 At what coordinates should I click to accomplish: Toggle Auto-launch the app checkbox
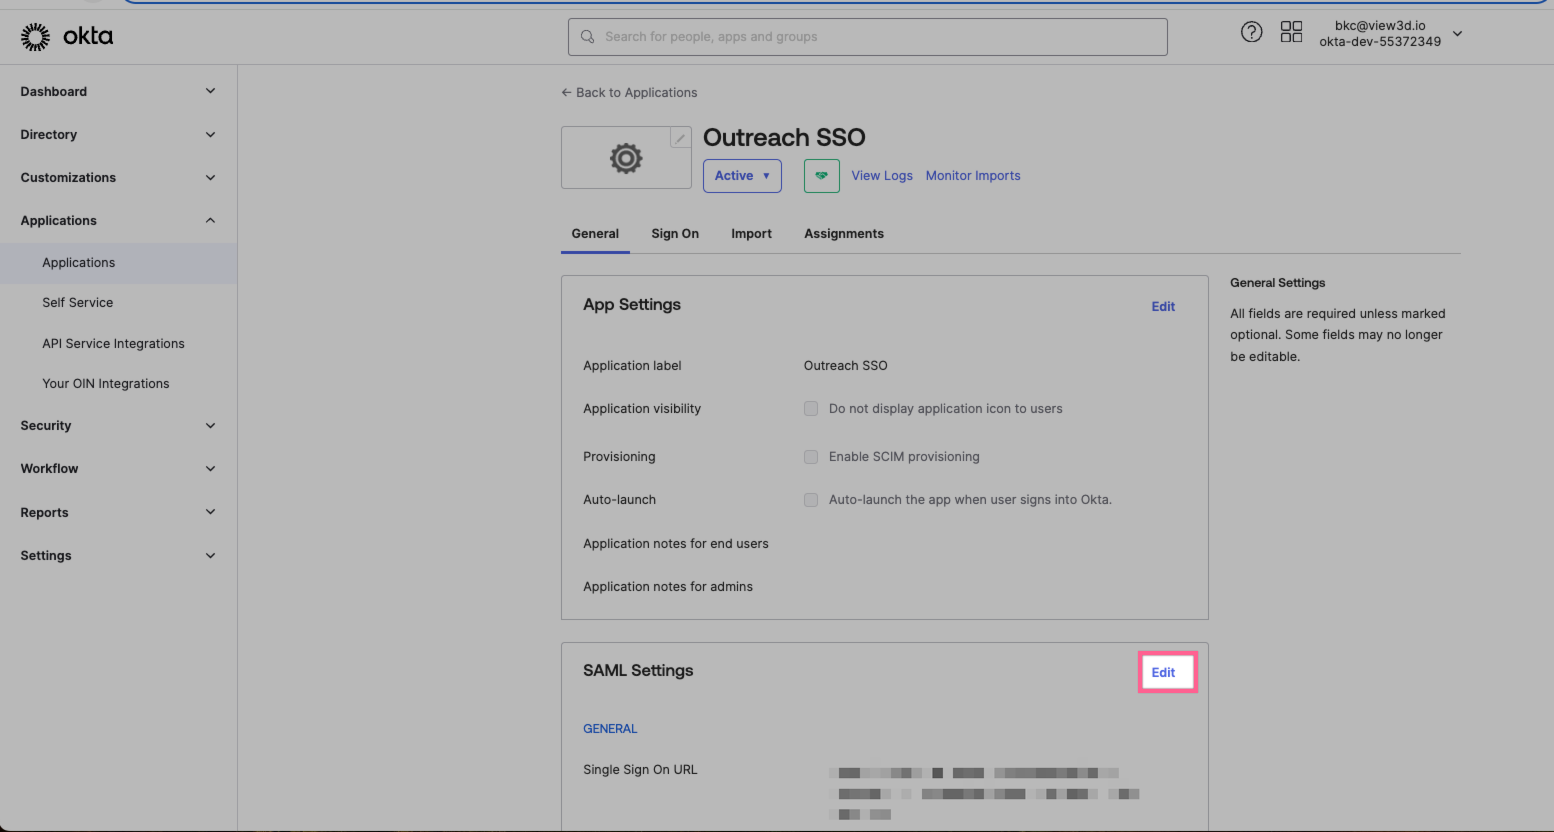coord(811,500)
